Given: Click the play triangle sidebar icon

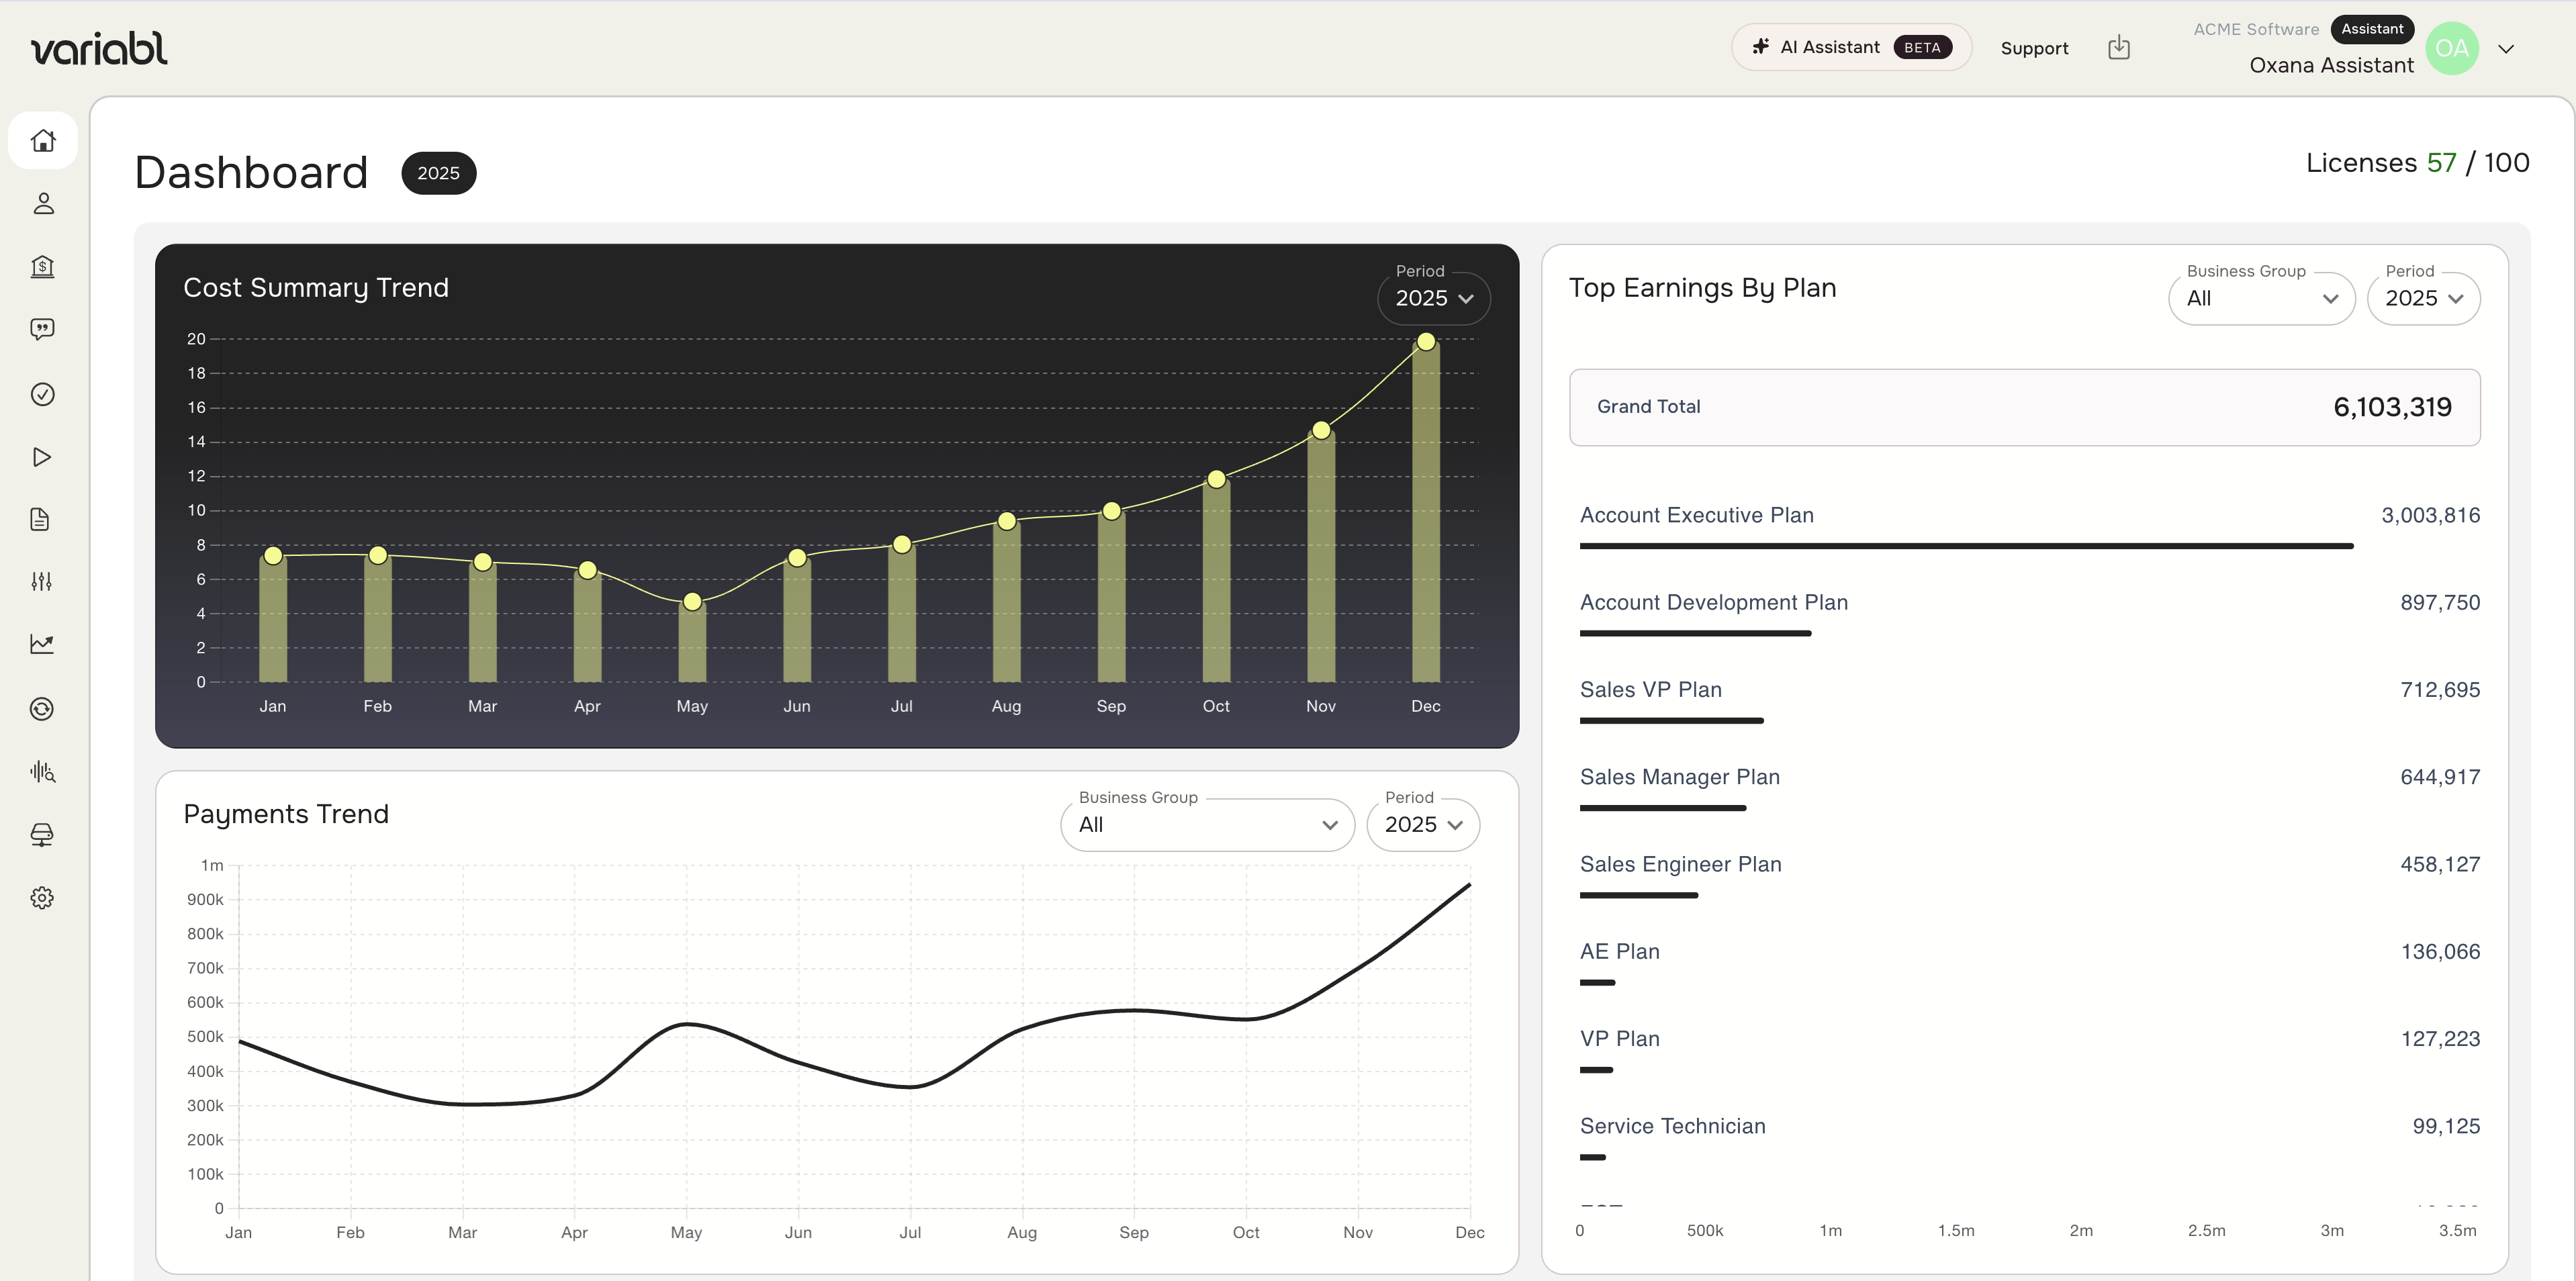Looking at the screenshot, I should pyautogui.click(x=42, y=457).
